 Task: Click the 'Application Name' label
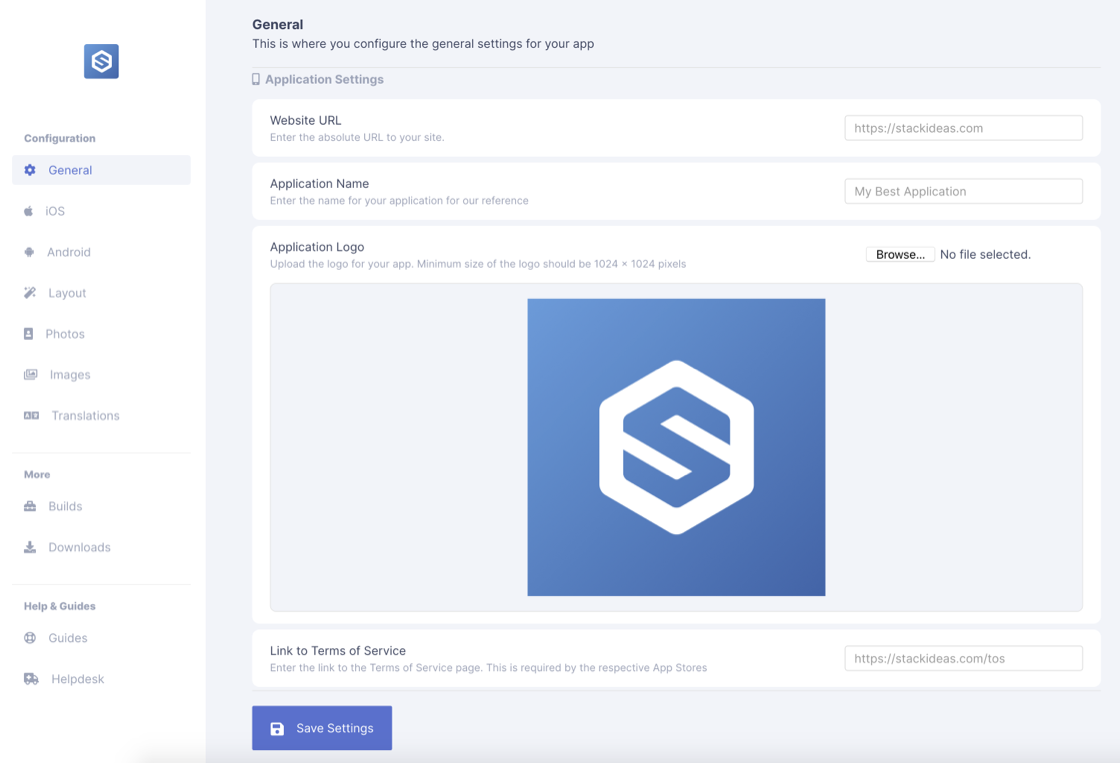click(x=319, y=184)
